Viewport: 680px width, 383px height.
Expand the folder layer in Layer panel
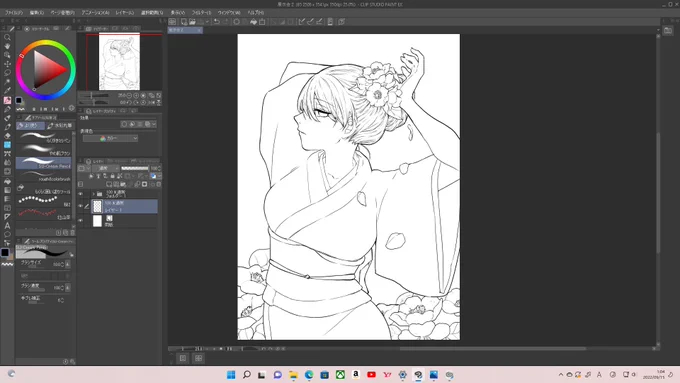[93, 194]
